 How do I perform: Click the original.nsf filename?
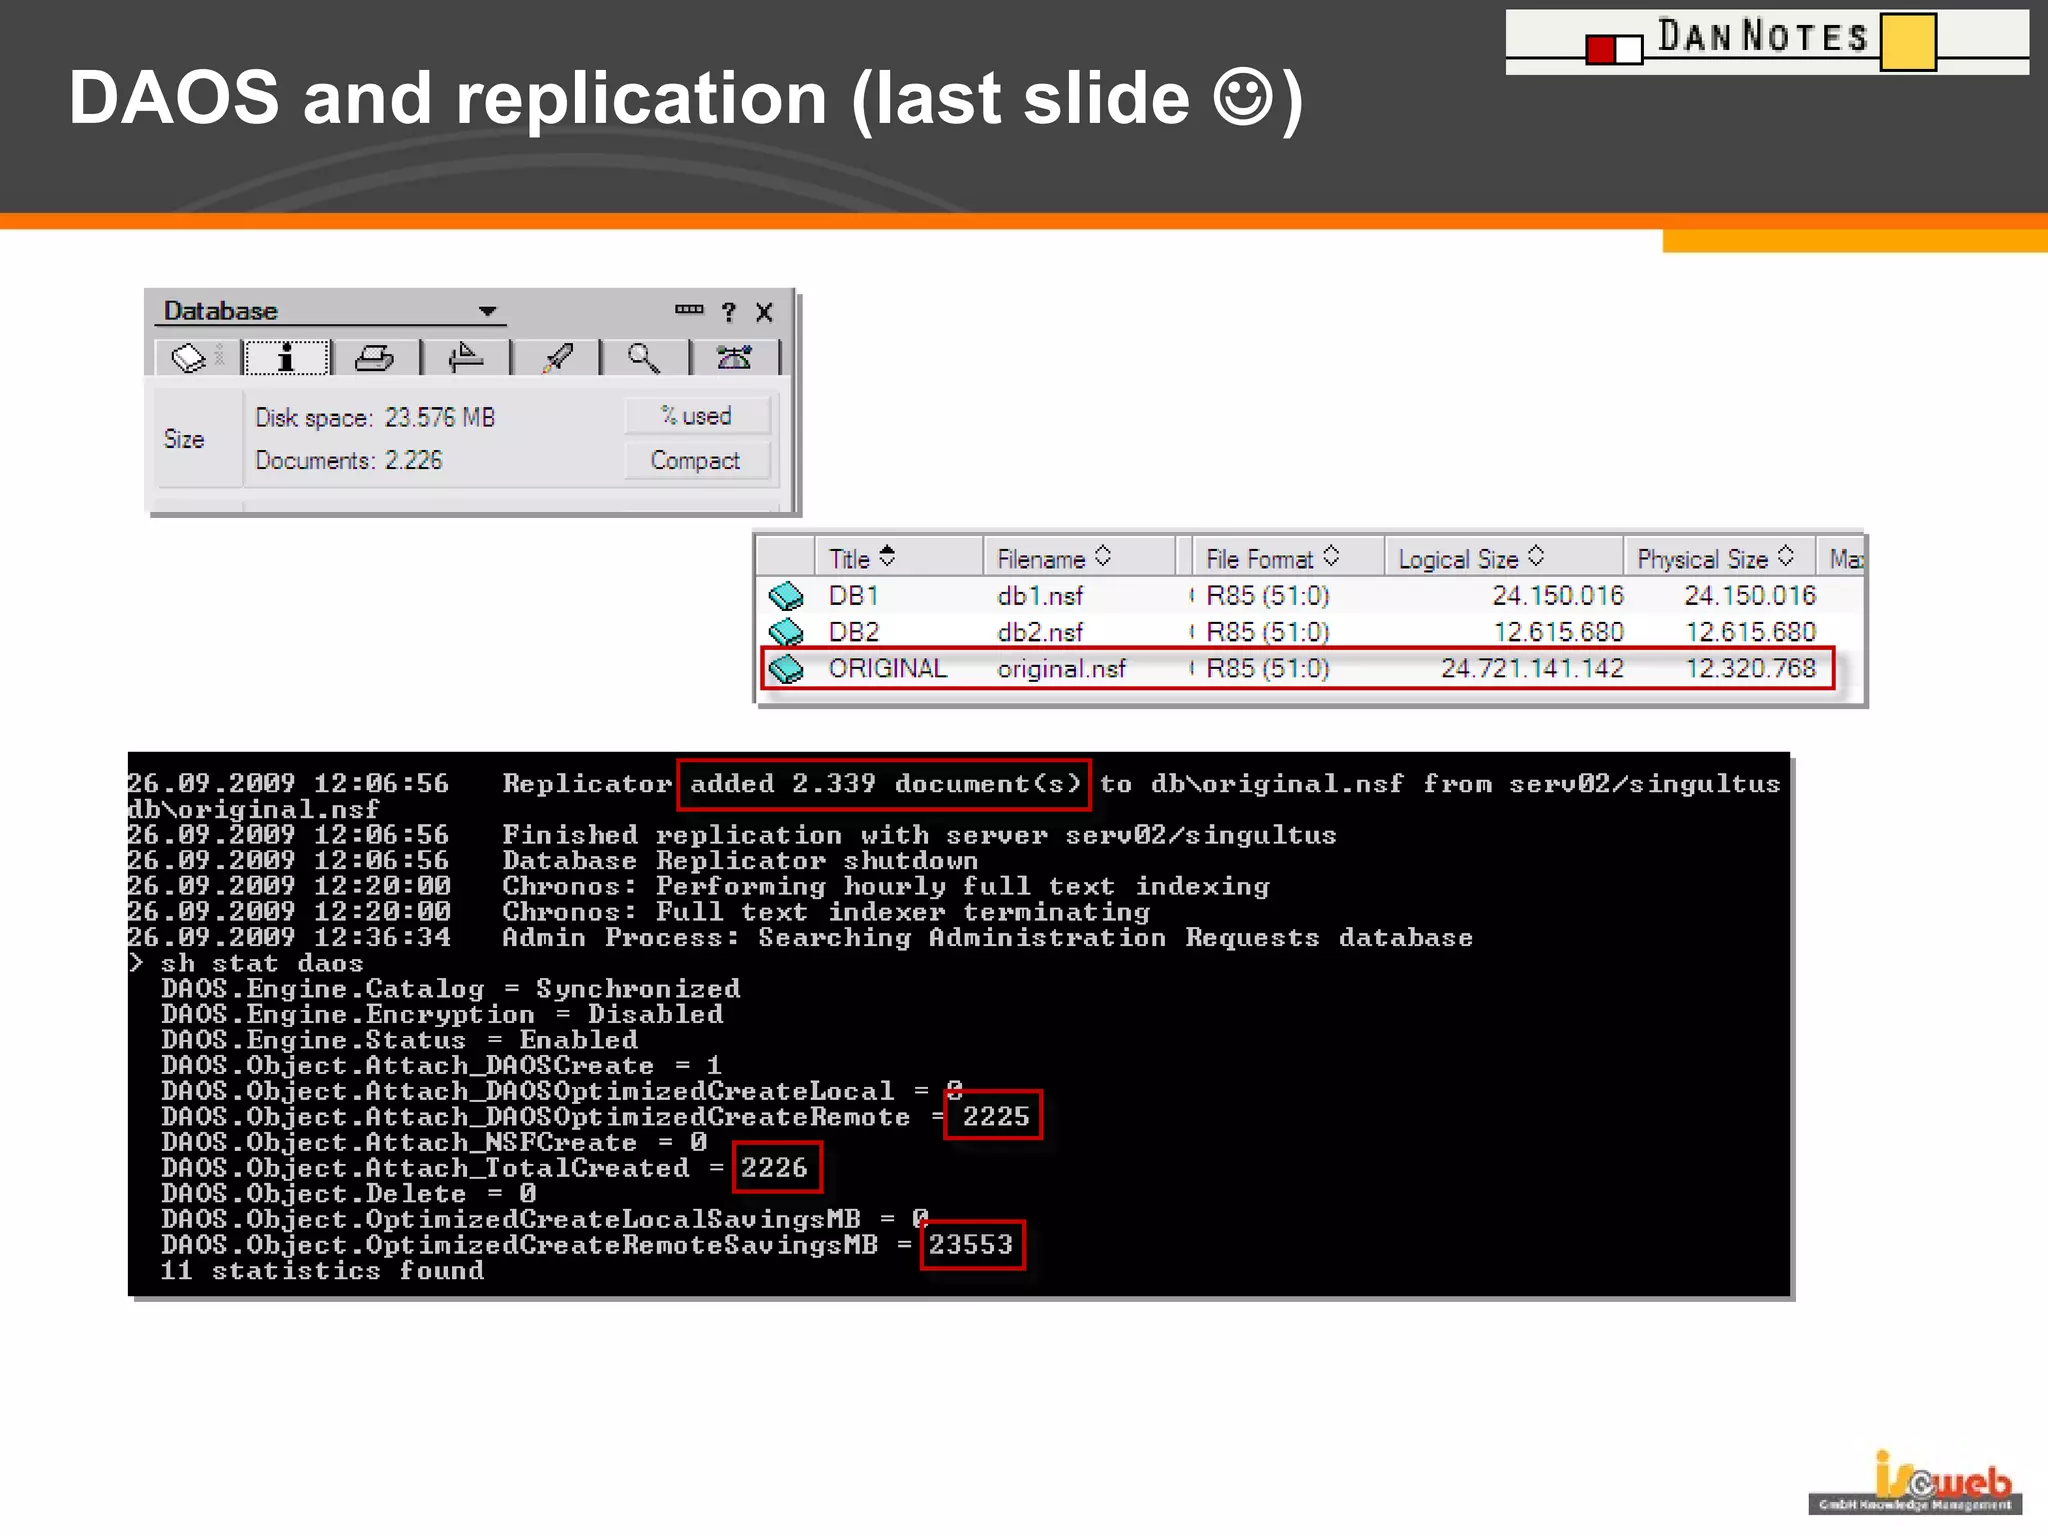1061,668
